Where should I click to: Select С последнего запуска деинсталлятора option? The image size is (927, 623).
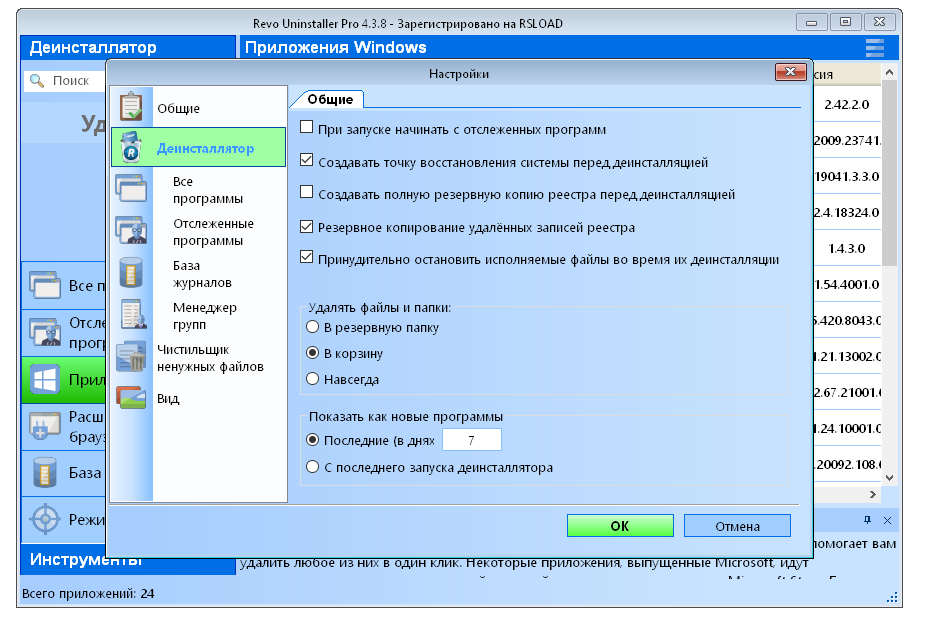(x=312, y=467)
